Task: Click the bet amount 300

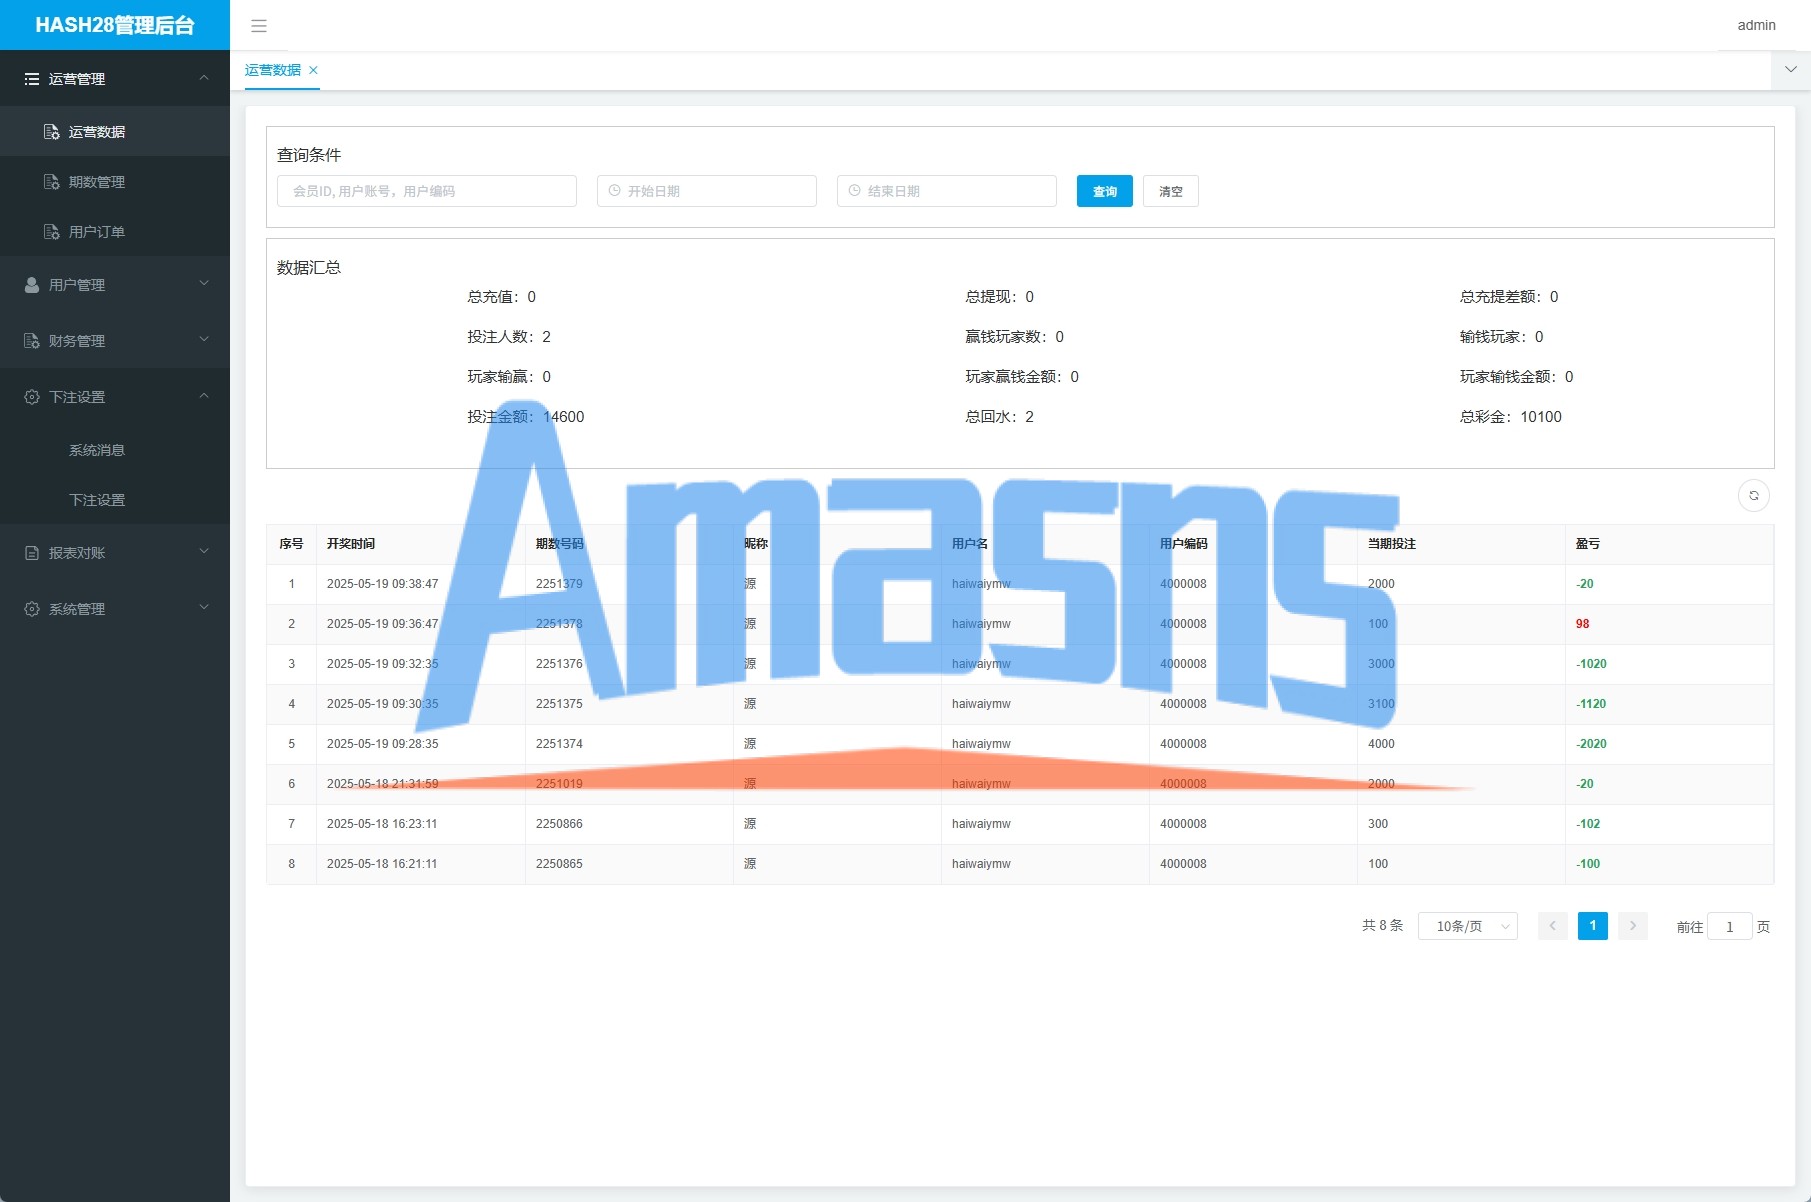Action: click(x=1378, y=824)
